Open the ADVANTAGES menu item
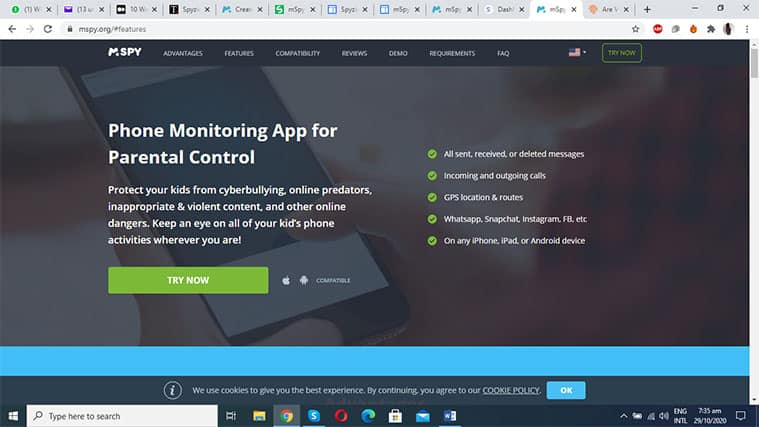Image resolution: width=759 pixels, height=427 pixels. [x=183, y=53]
